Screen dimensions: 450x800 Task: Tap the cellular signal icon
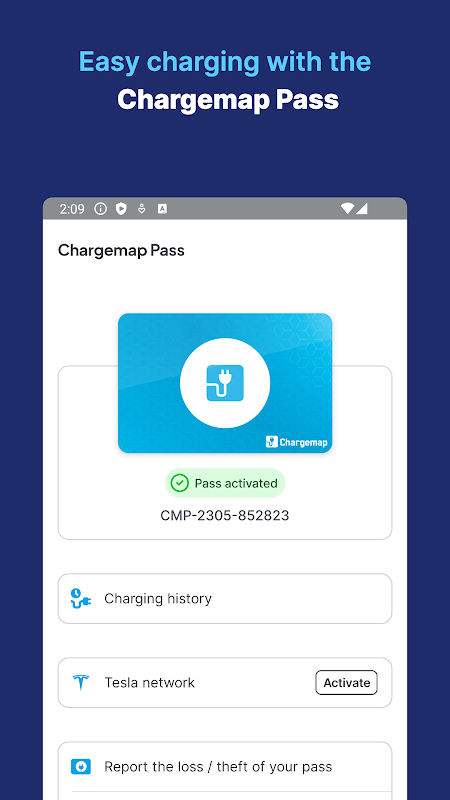tap(362, 209)
